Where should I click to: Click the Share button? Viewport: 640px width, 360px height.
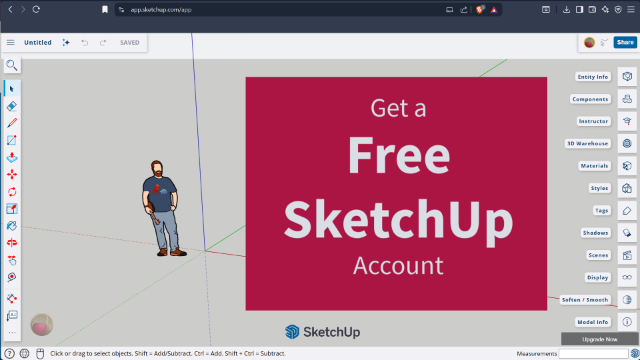625,42
